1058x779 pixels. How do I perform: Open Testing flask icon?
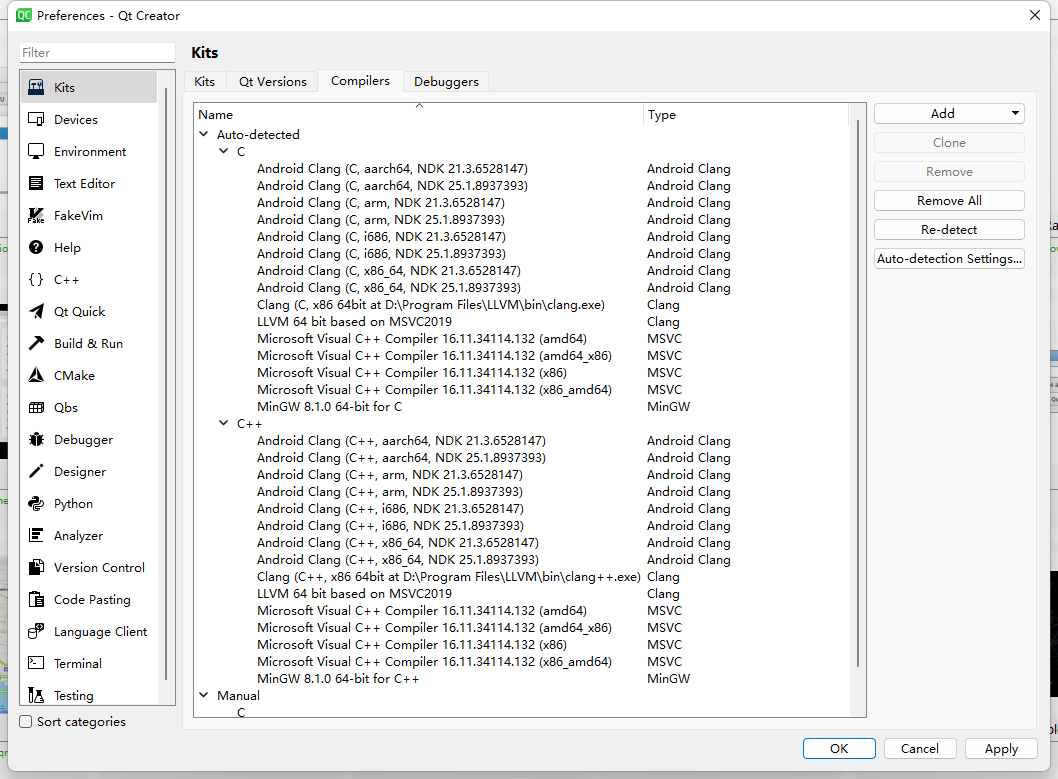[x=36, y=695]
